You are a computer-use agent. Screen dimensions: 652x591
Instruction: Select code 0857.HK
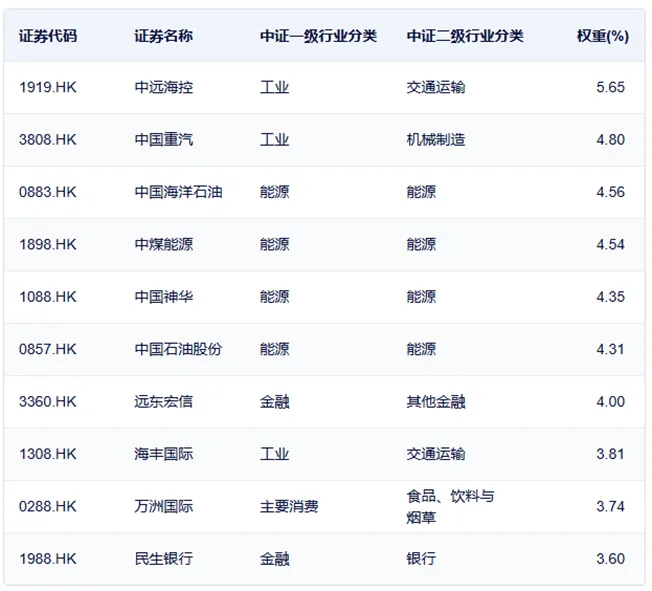click(x=48, y=349)
